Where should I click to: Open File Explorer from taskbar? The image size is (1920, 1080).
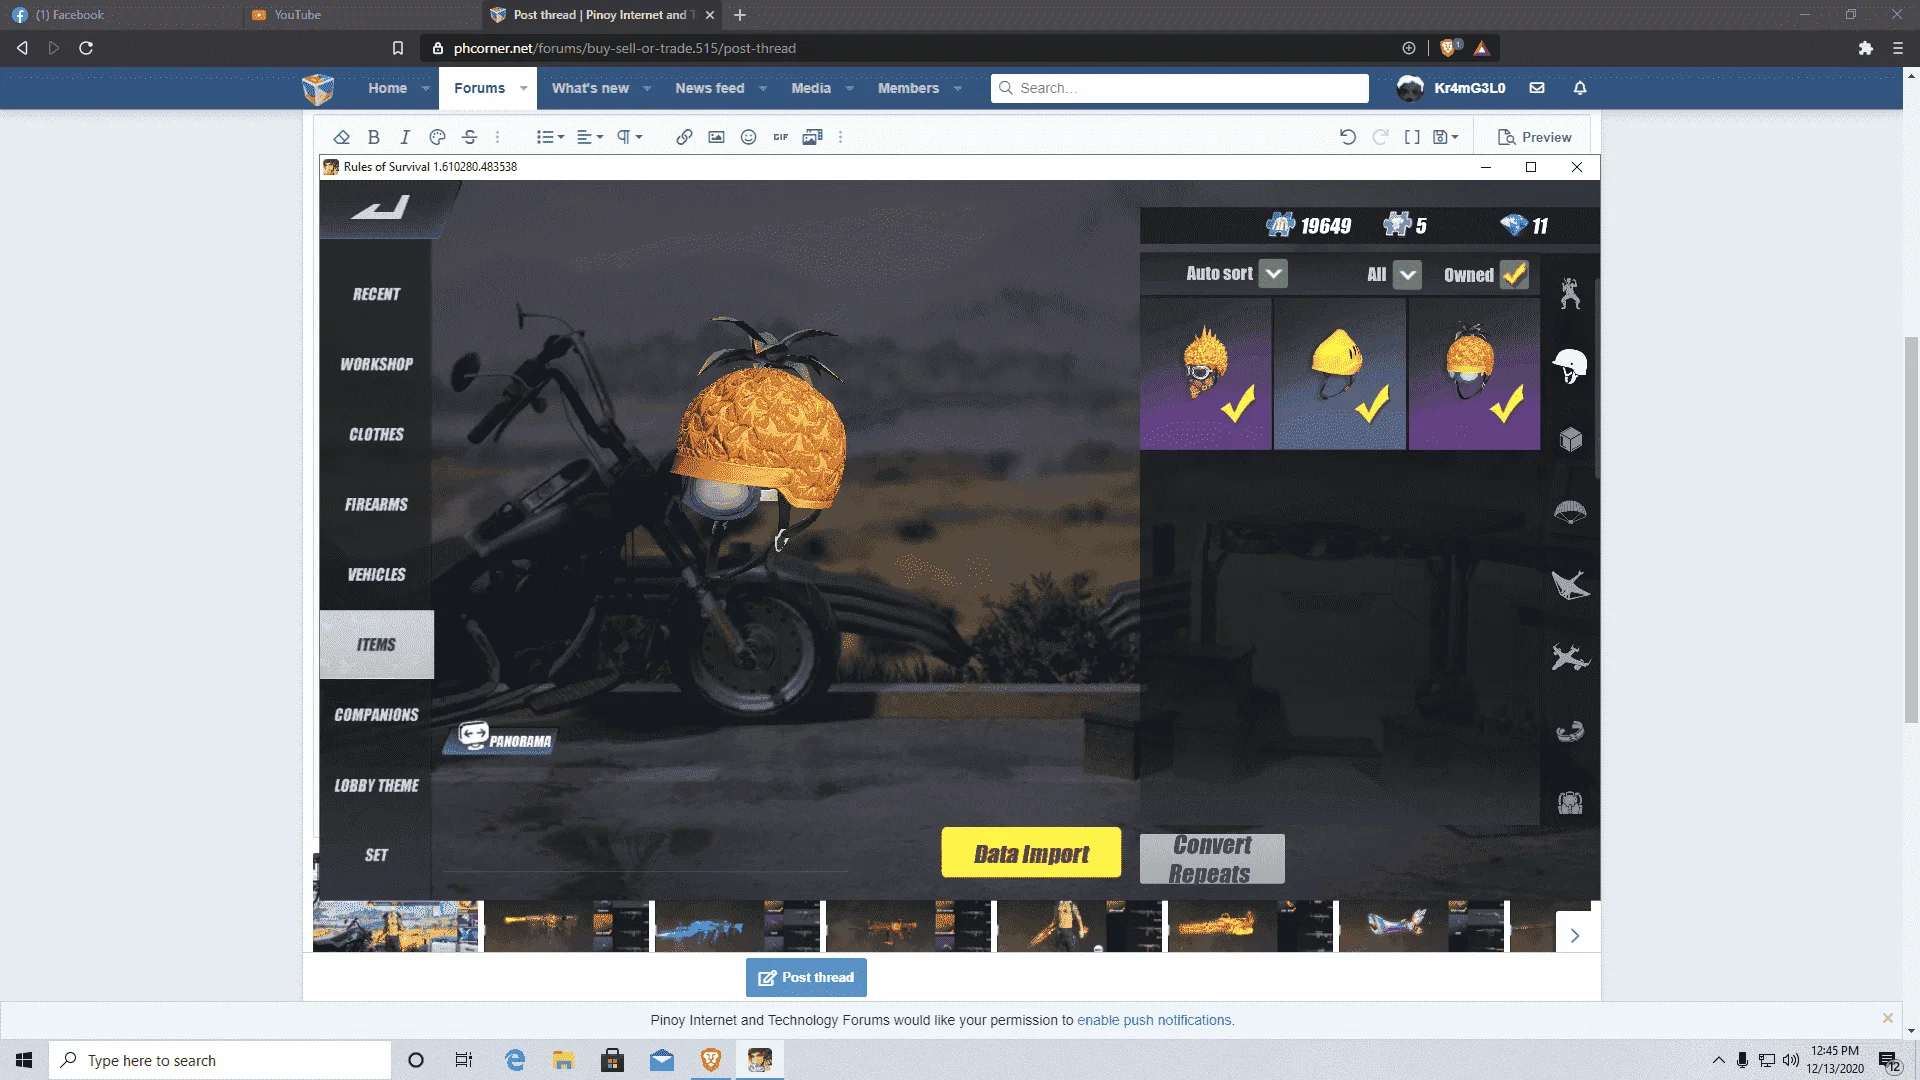[564, 1060]
